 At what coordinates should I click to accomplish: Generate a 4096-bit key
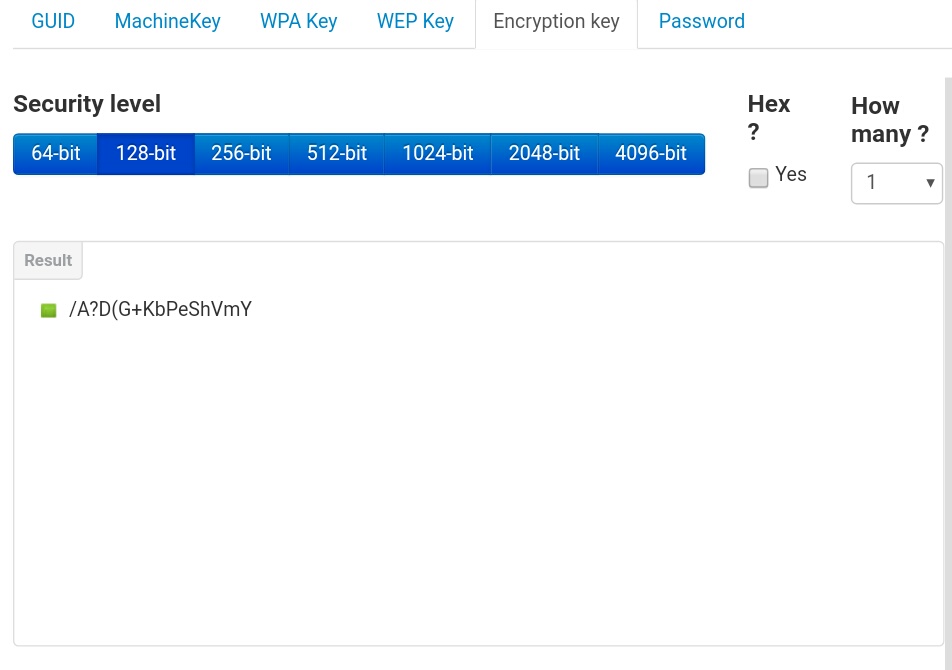click(651, 154)
